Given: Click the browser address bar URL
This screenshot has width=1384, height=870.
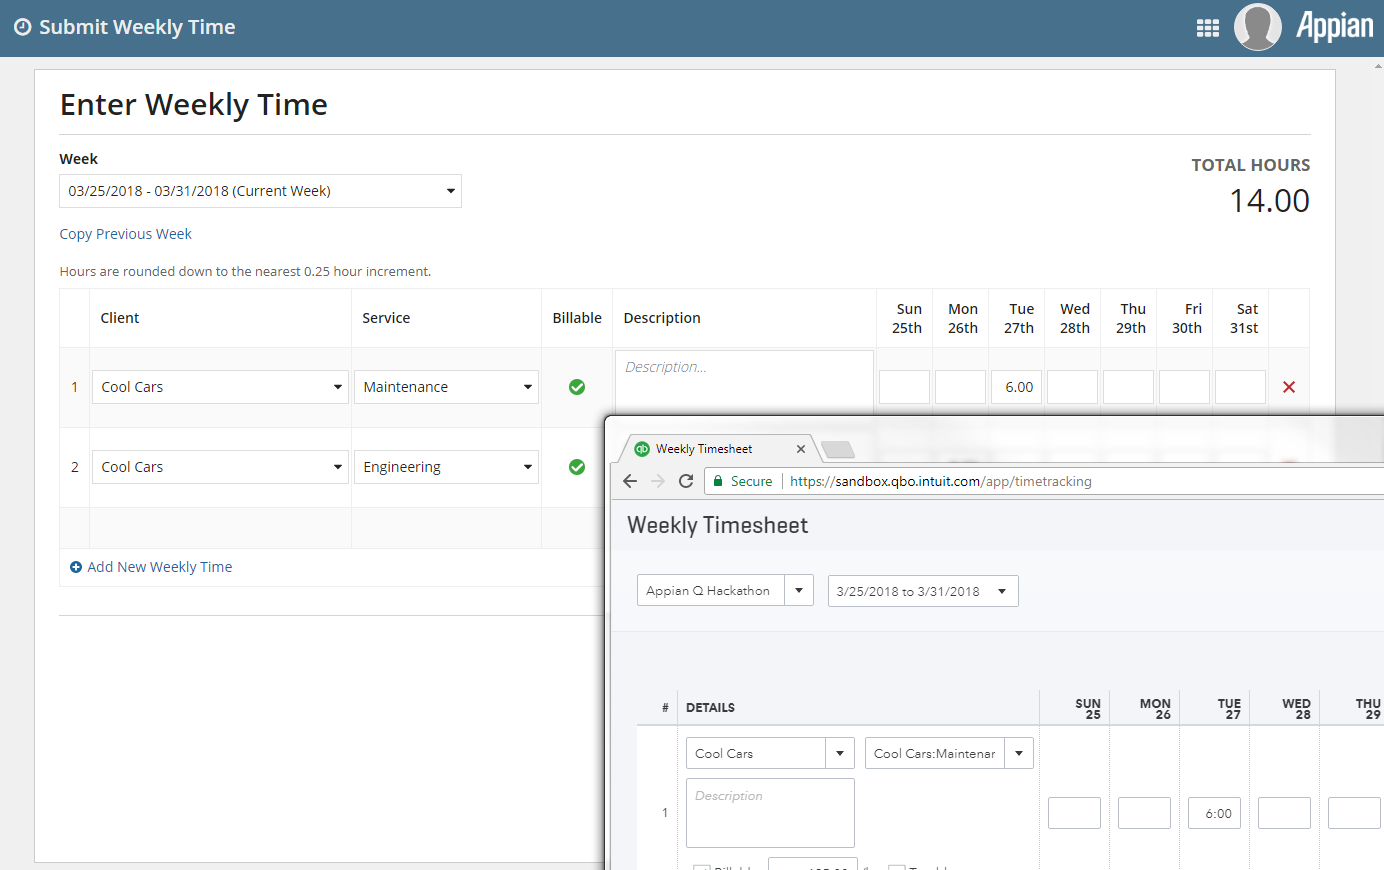Looking at the screenshot, I should click(941, 481).
